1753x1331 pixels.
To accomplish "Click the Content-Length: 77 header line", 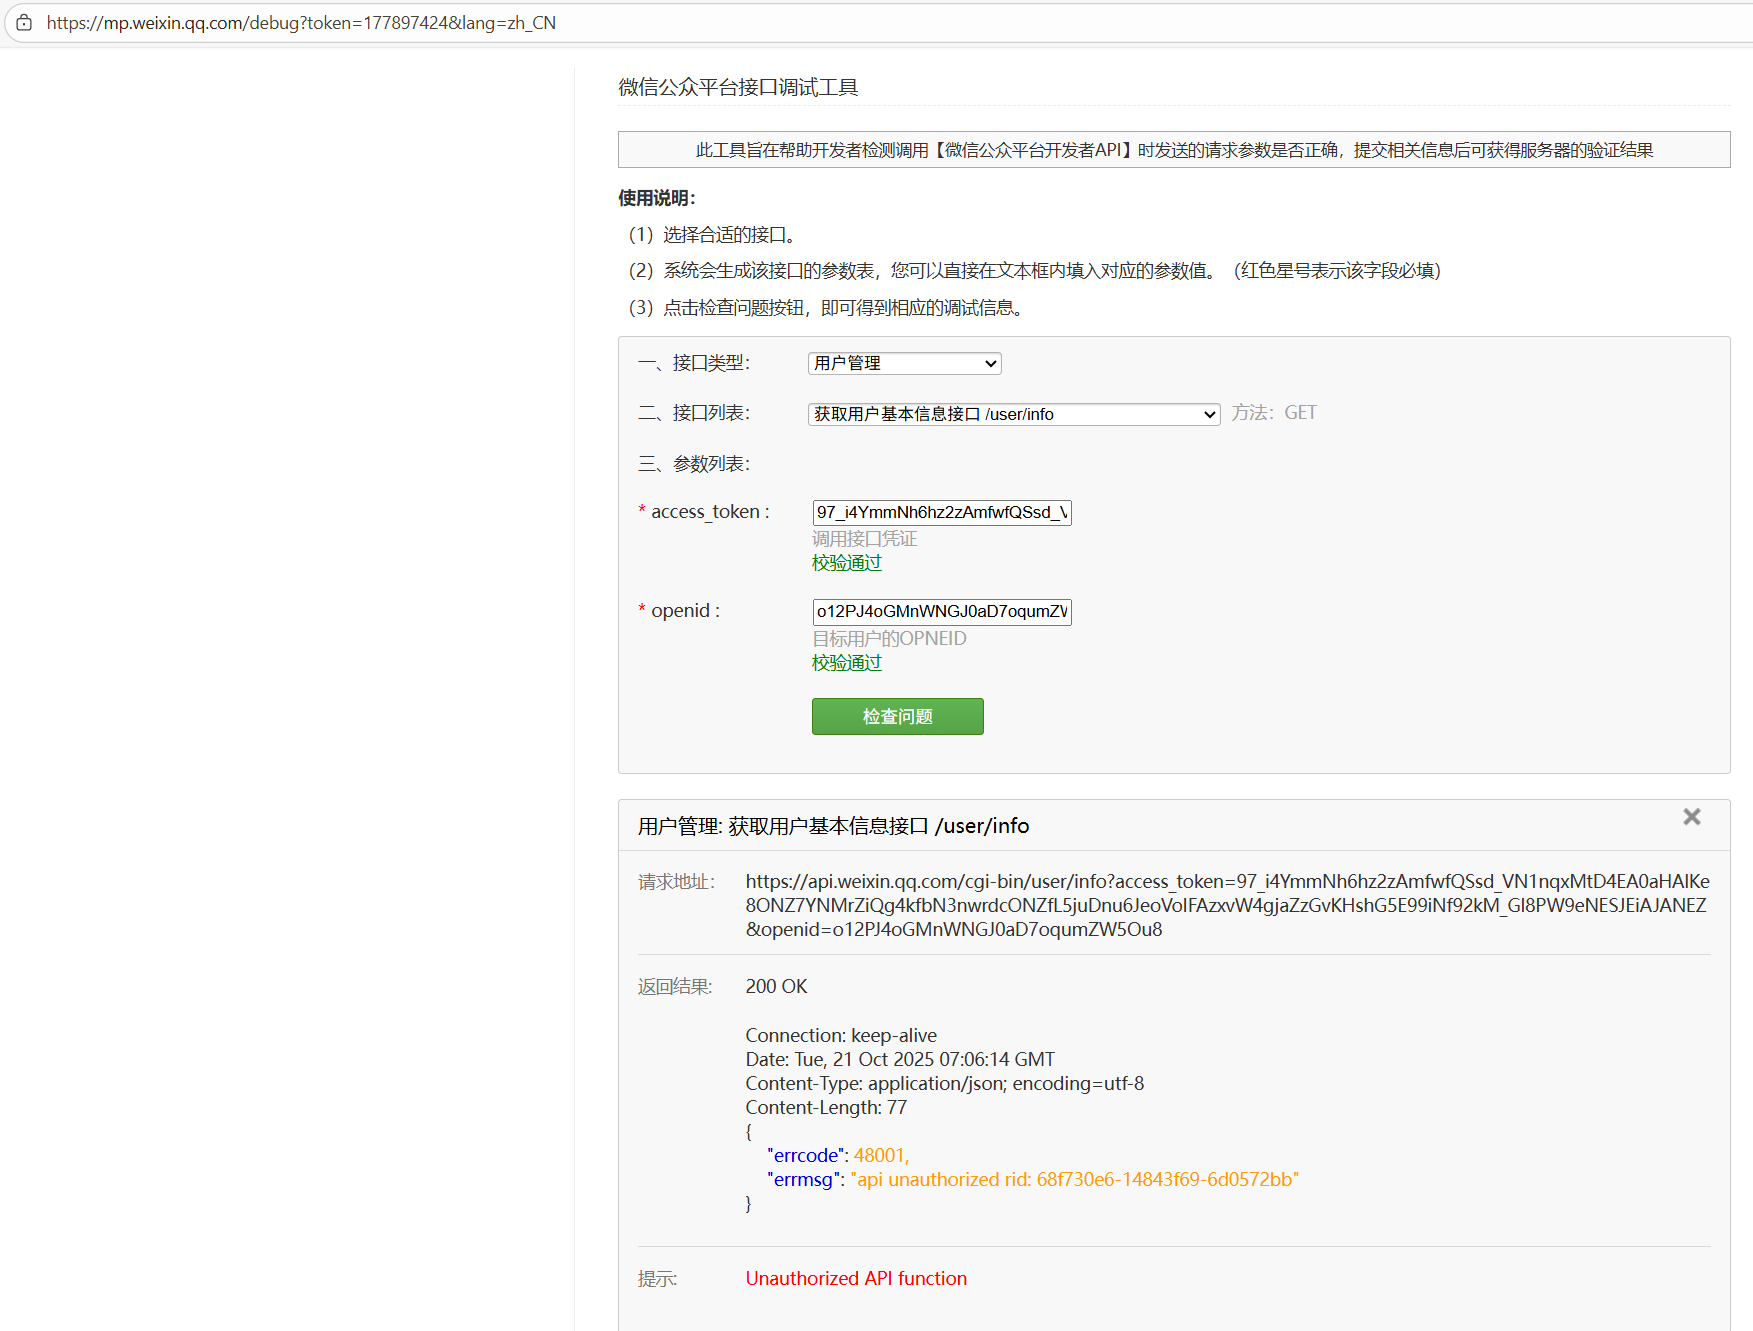I will (x=826, y=1107).
